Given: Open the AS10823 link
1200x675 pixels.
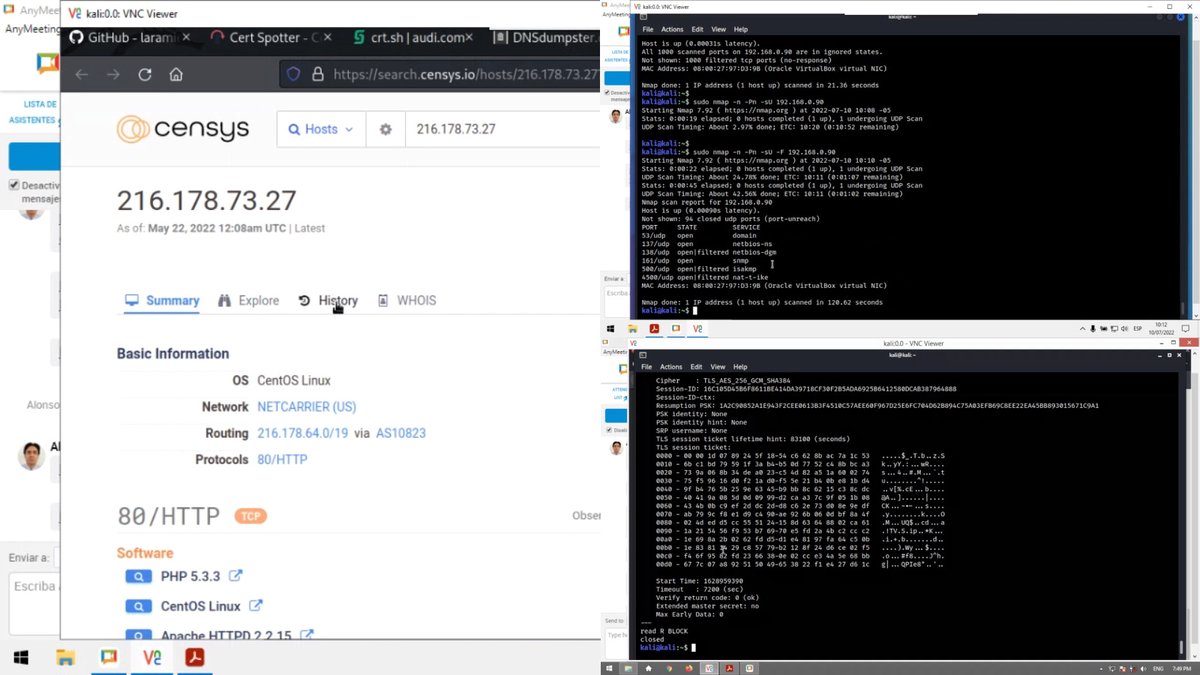Looking at the screenshot, I should pos(401,433).
